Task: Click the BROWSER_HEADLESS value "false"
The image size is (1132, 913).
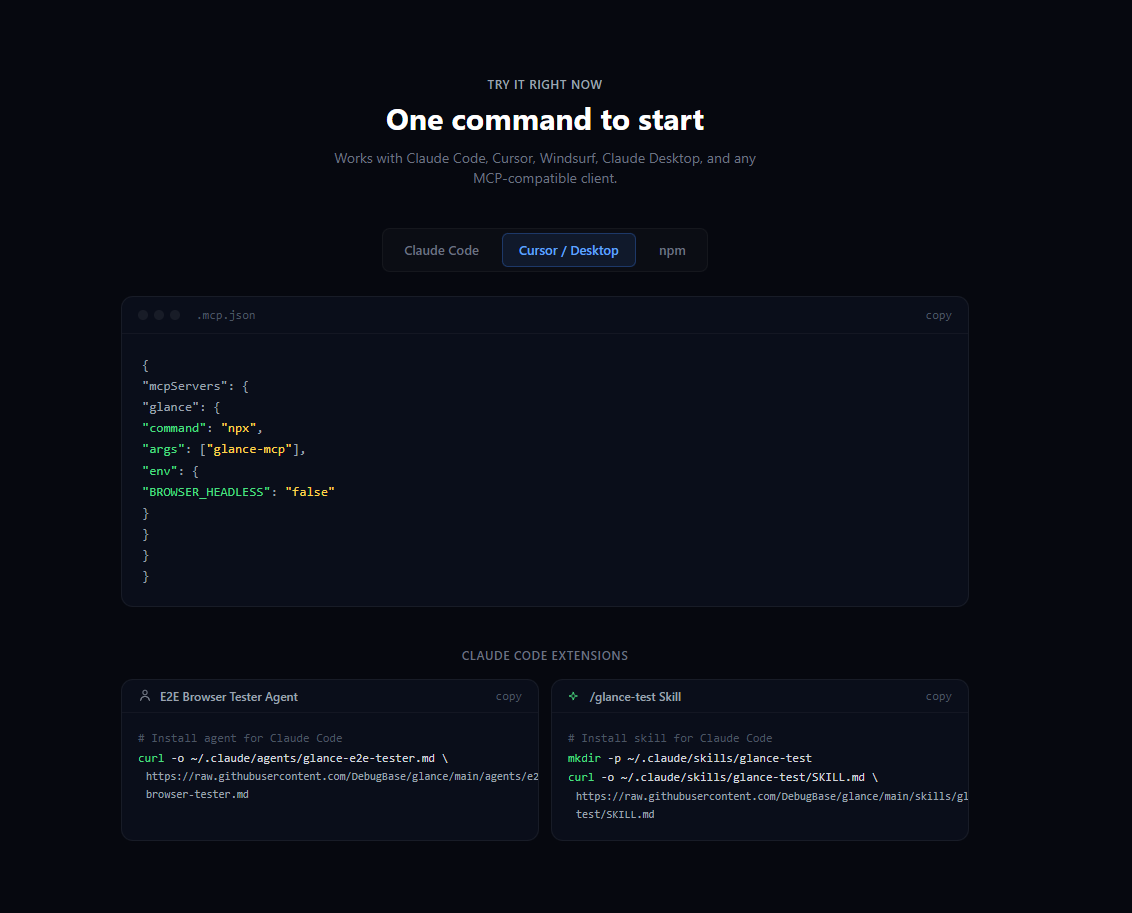Action: (x=311, y=491)
